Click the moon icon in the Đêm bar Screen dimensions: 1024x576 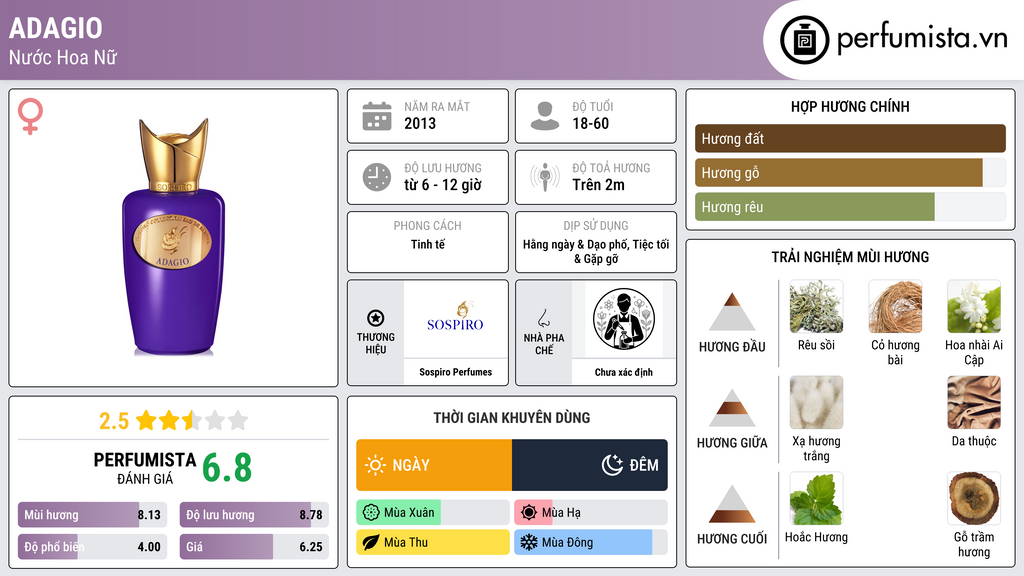click(612, 465)
